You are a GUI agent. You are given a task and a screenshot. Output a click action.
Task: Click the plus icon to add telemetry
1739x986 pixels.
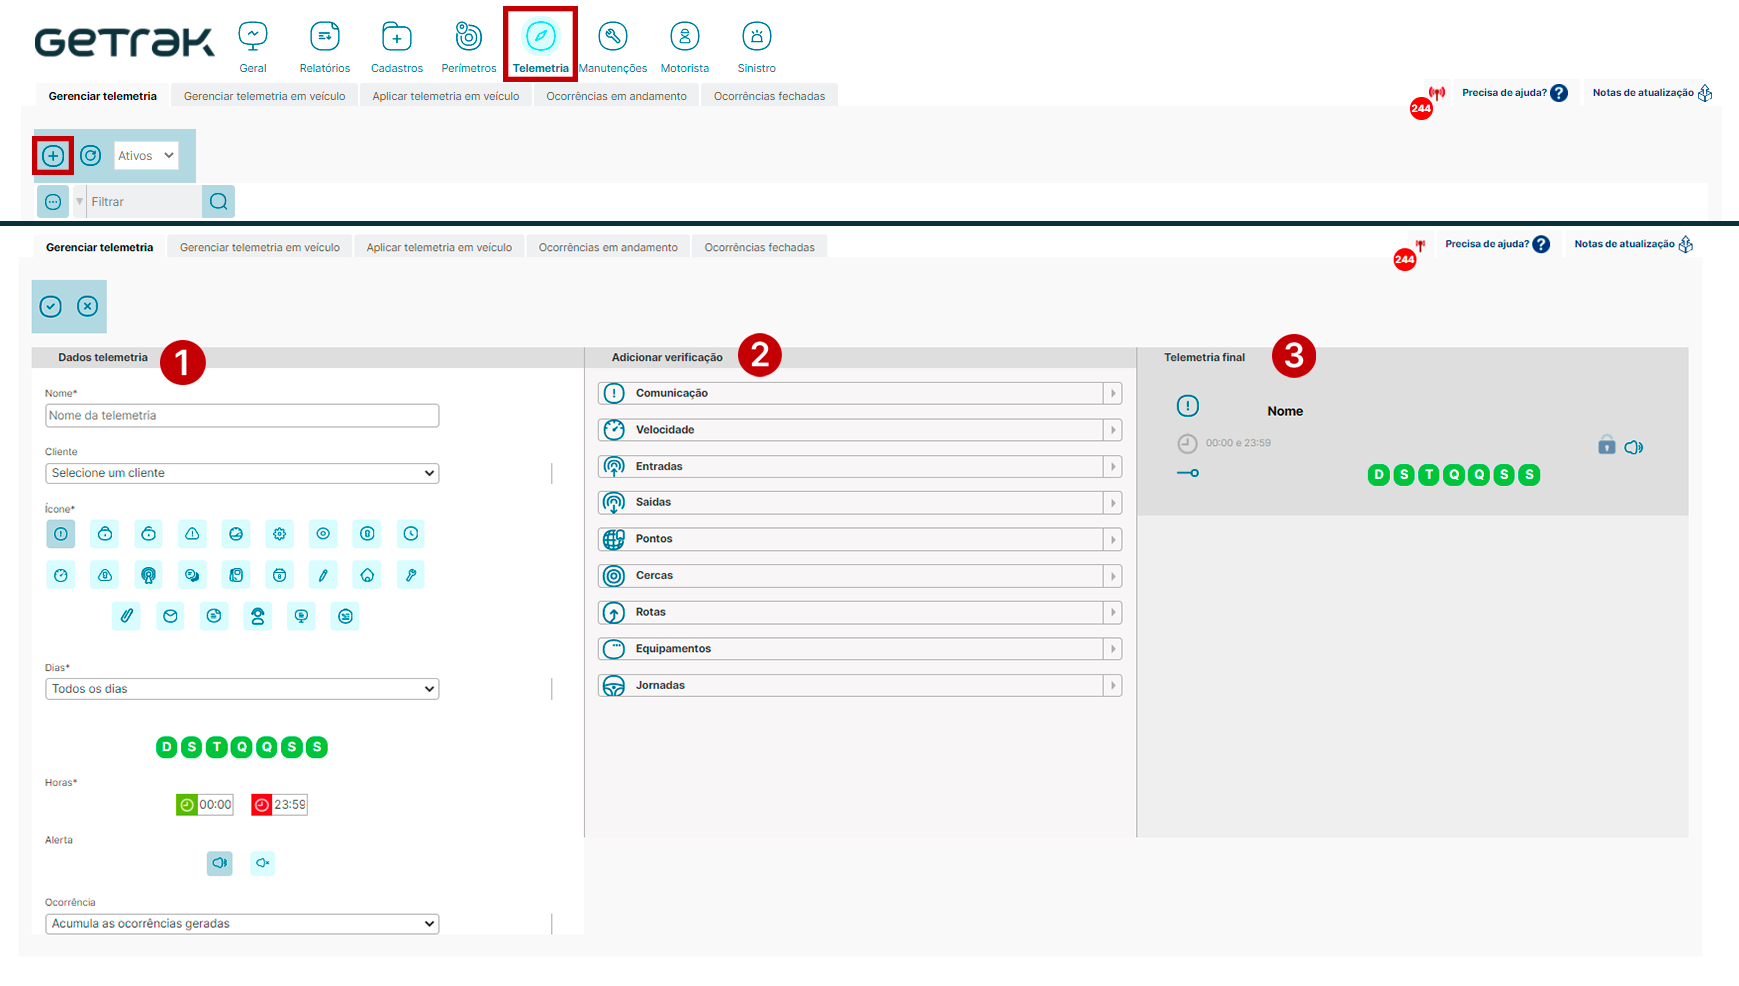(x=53, y=156)
